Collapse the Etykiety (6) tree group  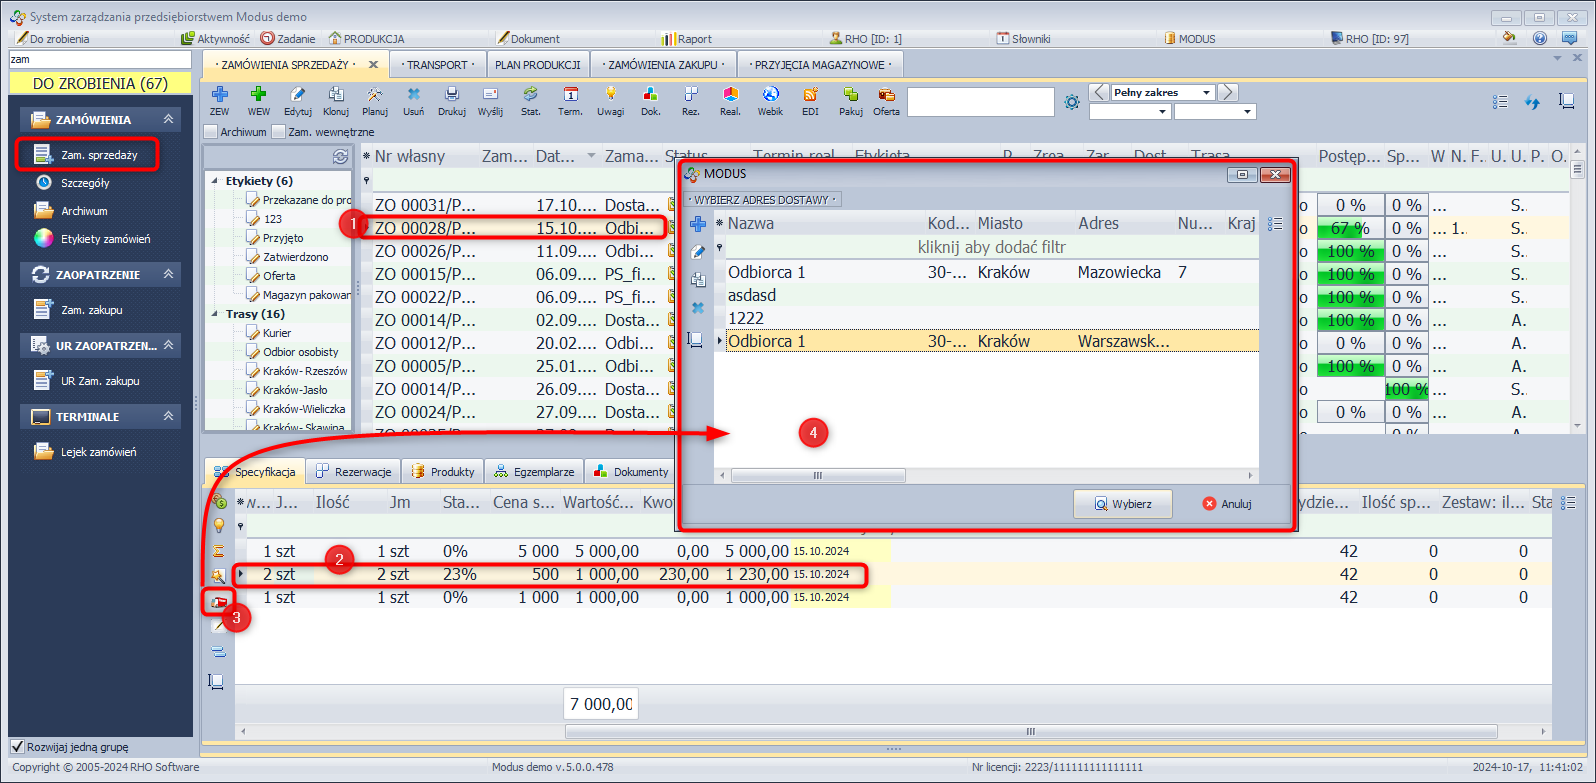click(x=214, y=181)
